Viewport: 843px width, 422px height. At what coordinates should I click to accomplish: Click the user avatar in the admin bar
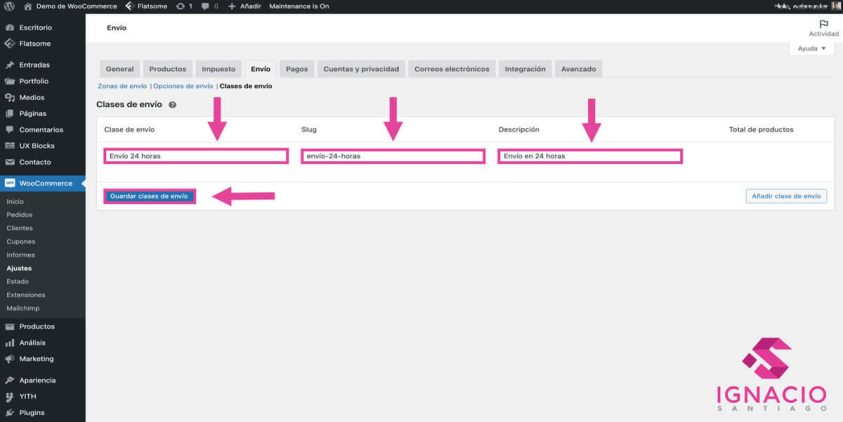pyautogui.click(x=836, y=6)
